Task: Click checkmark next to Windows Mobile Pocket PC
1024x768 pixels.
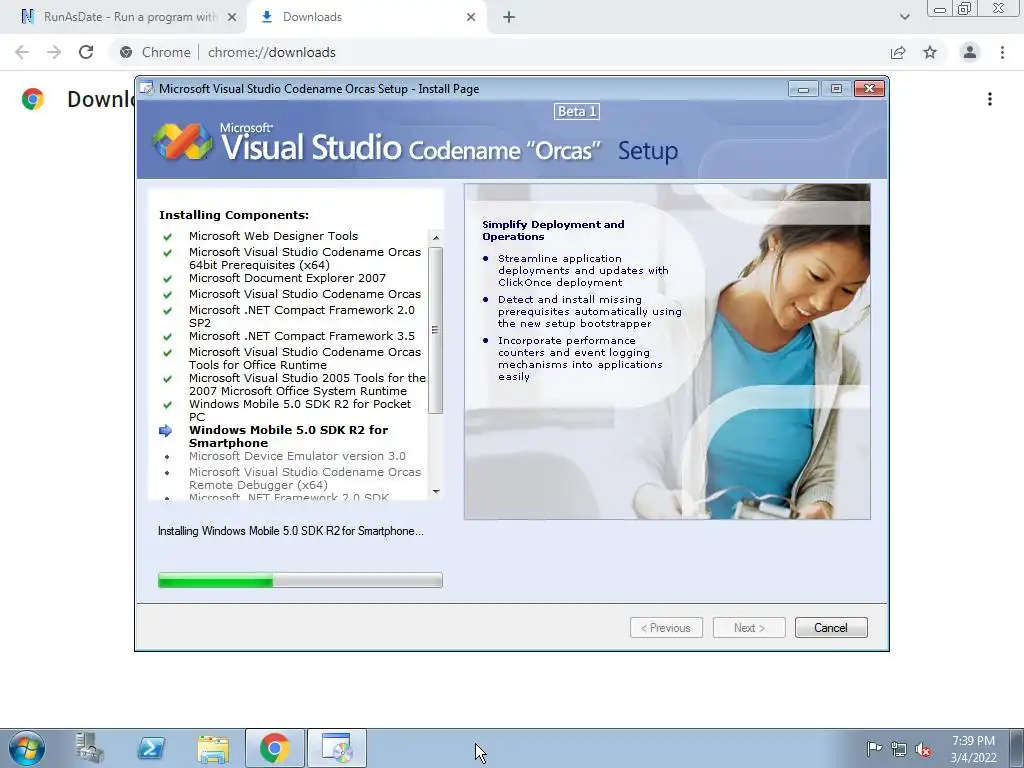Action: coord(168,405)
